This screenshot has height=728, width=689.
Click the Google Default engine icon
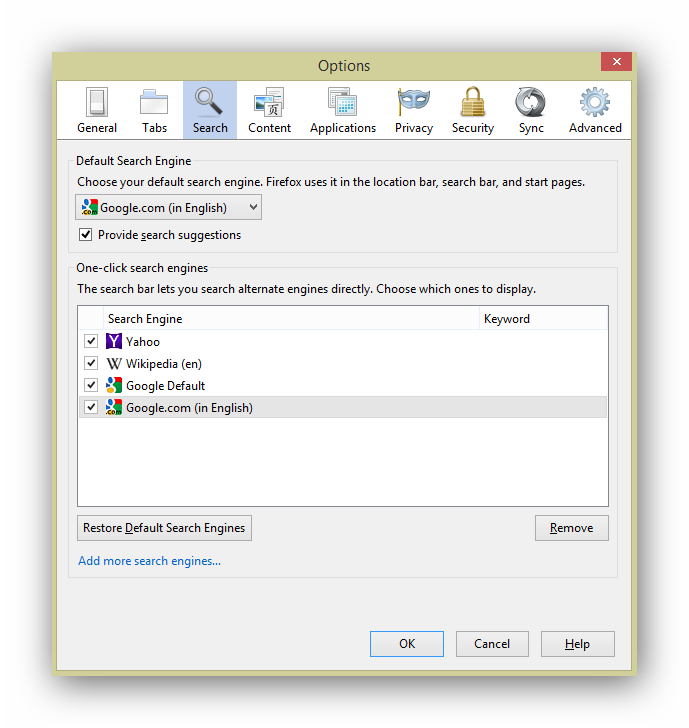tap(114, 385)
